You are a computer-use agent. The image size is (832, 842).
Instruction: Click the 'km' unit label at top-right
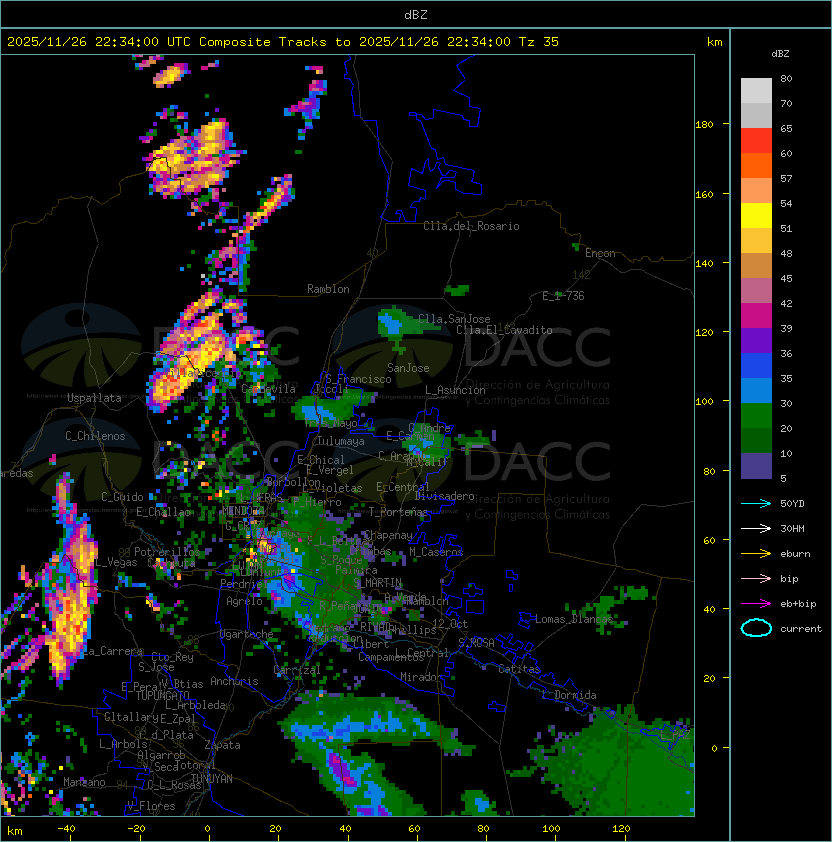(x=714, y=42)
